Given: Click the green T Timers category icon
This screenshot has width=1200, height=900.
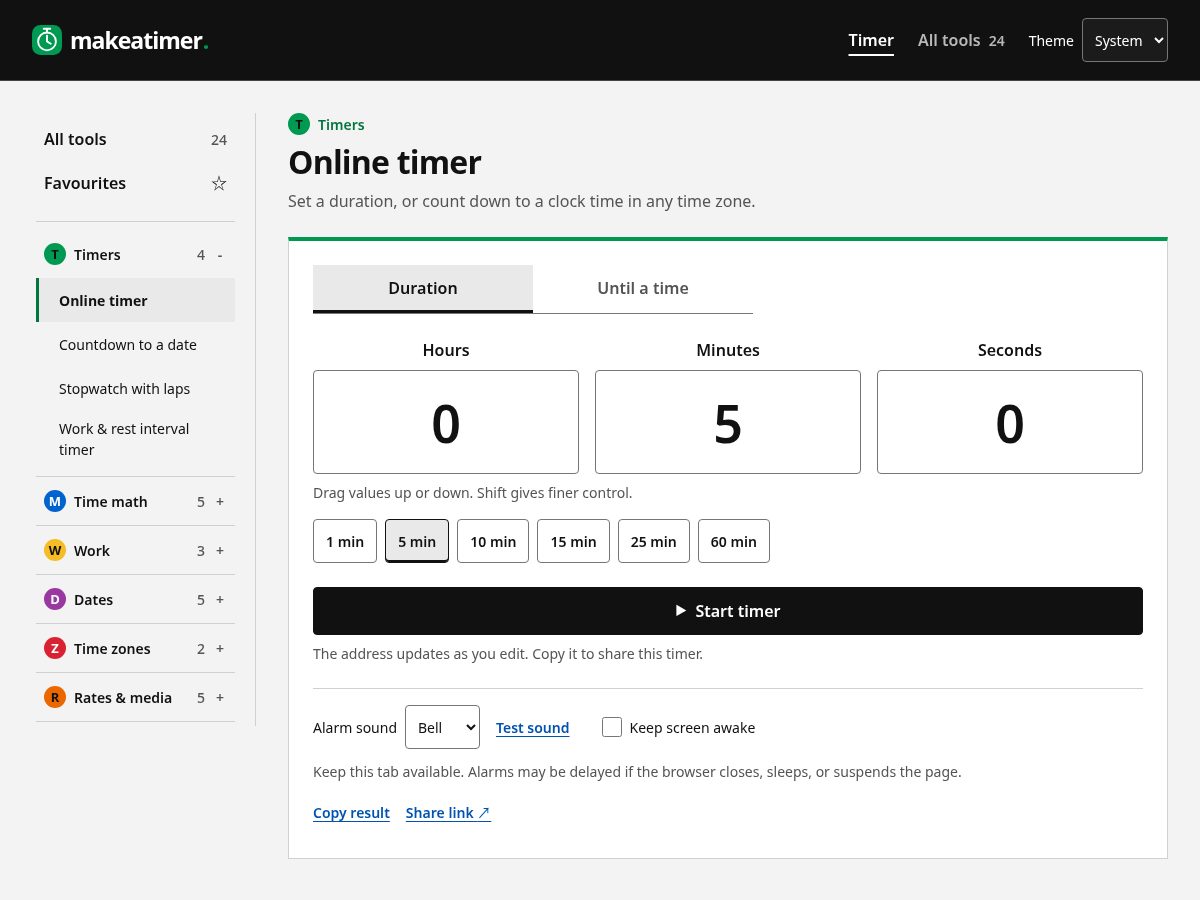Looking at the screenshot, I should 55,254.
